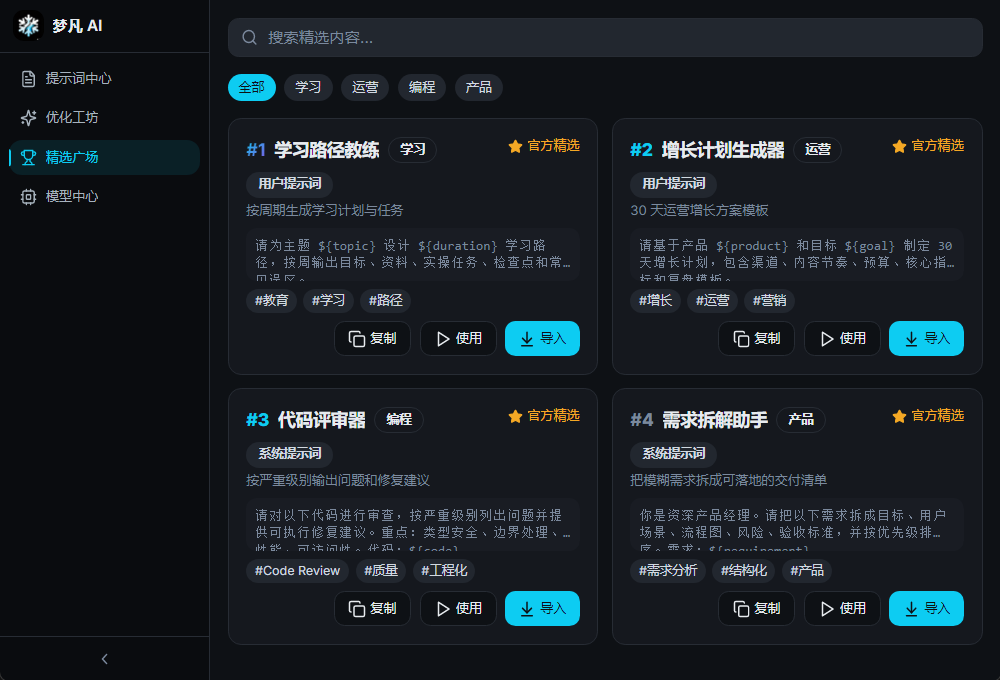Filter by 运营 category chip
The image size is (1000, 680).
[x=365, y=87]
